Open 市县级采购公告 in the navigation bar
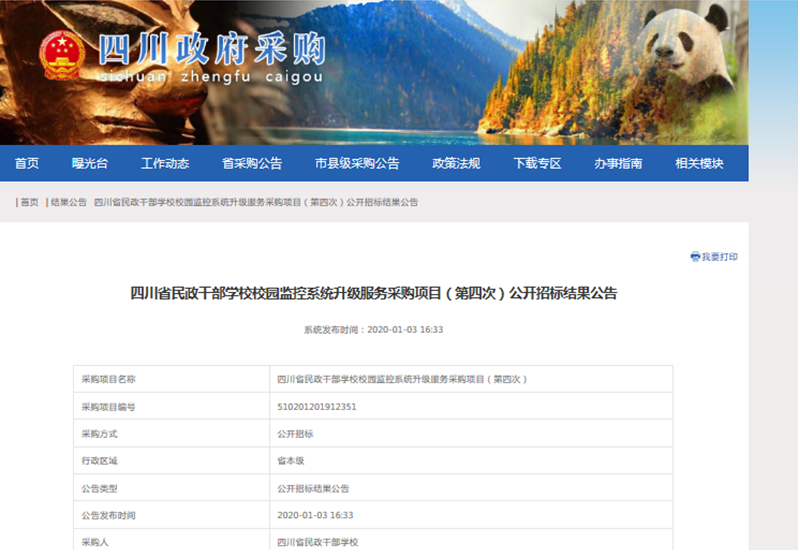Viewport: 800px width, 556px height. [x=357, y=164]
